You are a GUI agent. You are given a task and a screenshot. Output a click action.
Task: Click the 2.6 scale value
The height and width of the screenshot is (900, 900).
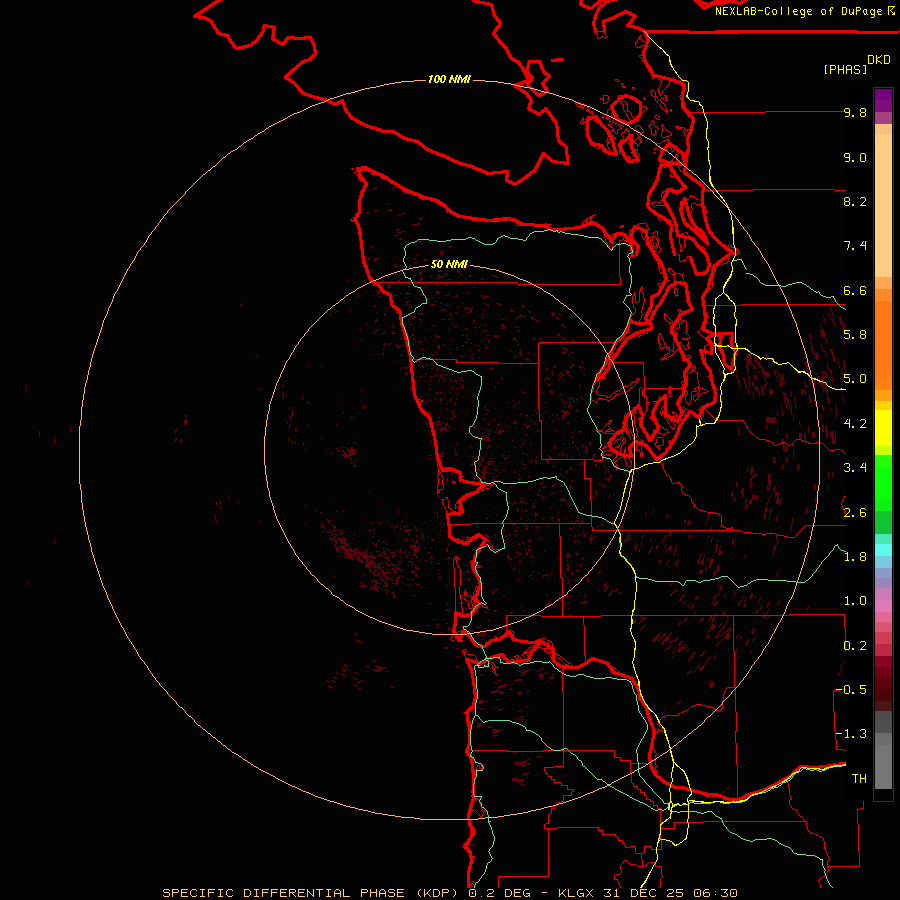pyautogui.click(x=855, y=512)
